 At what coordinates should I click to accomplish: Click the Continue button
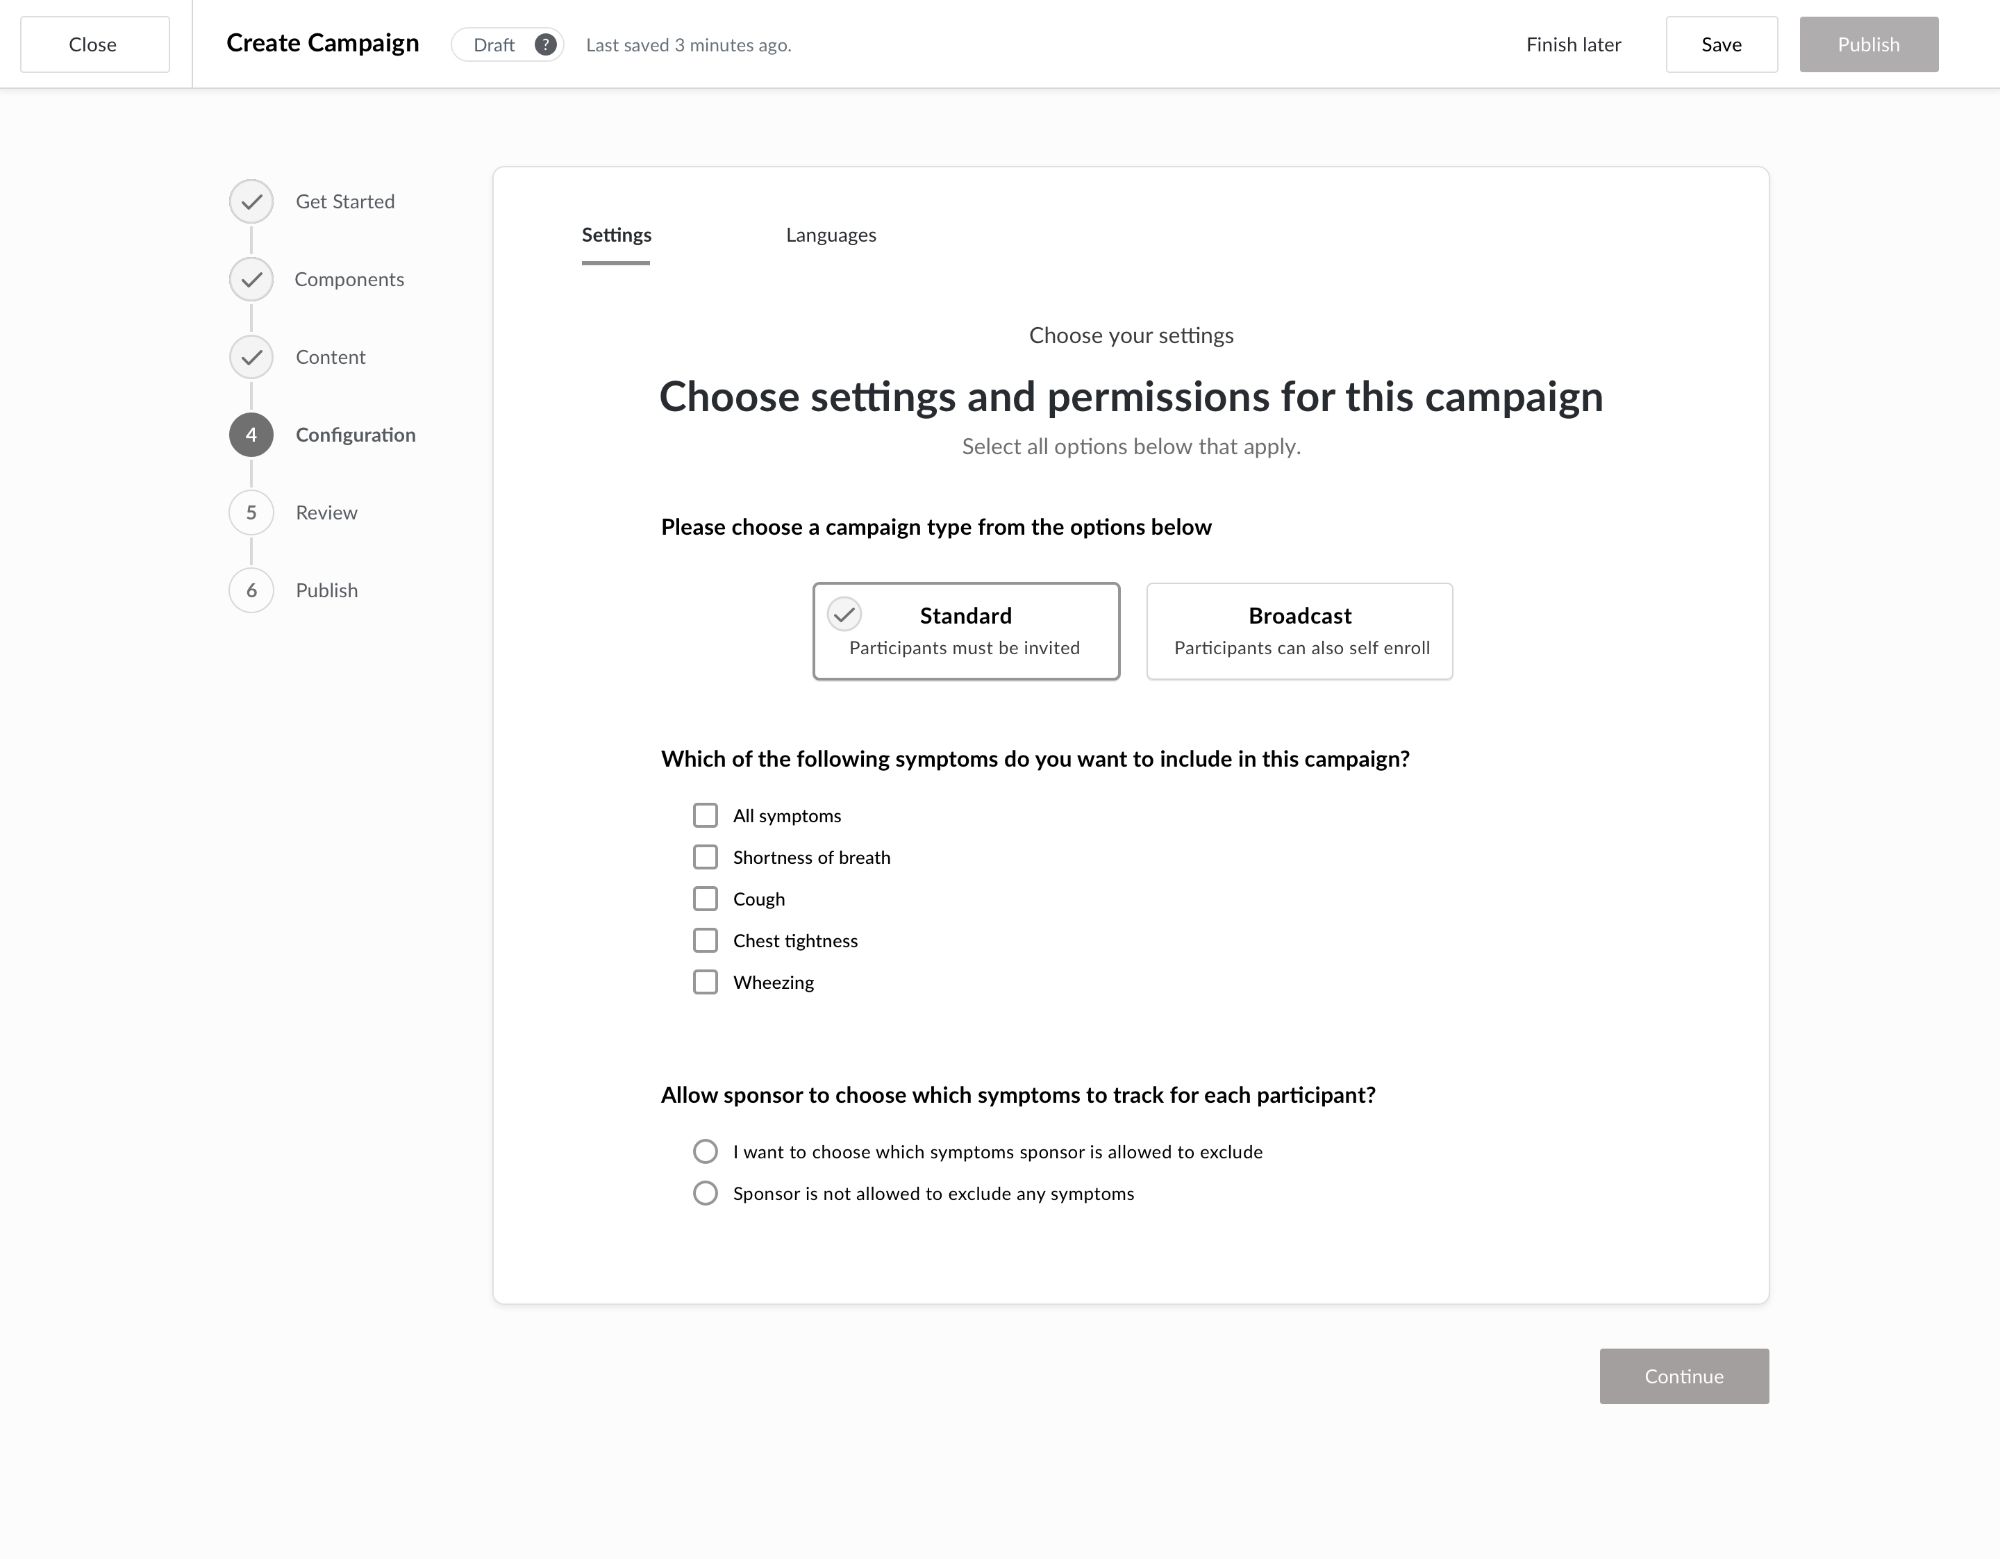(1683, 1376)
